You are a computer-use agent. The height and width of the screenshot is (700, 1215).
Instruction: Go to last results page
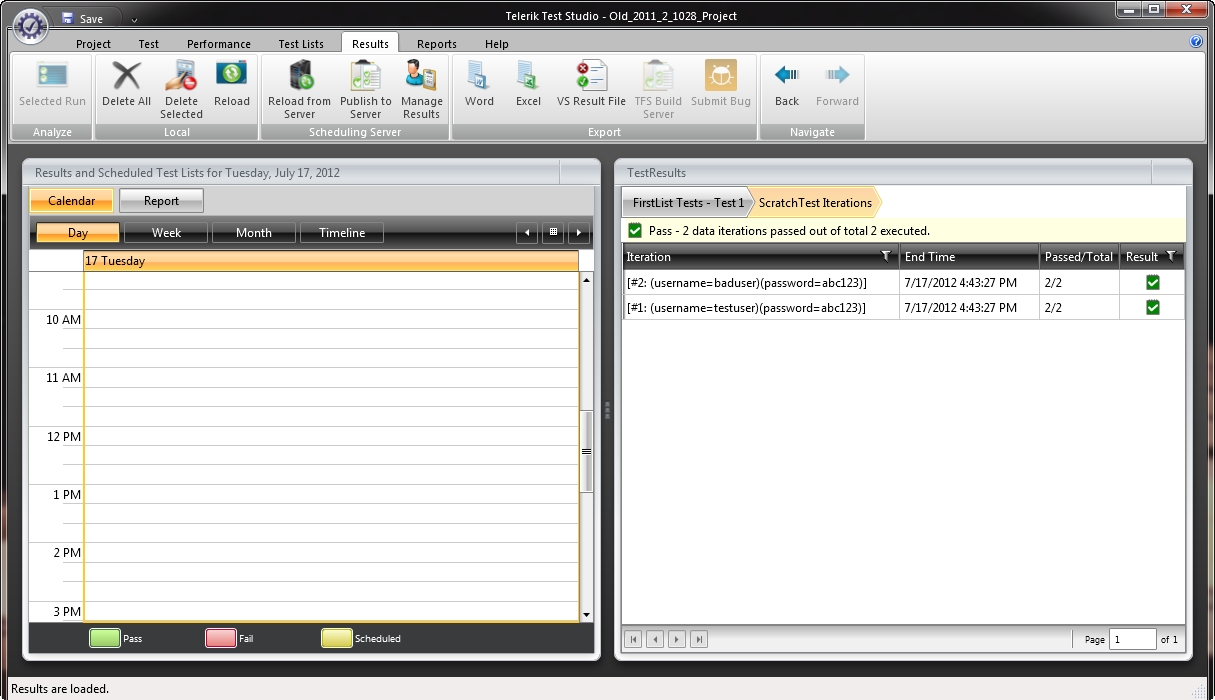tap(699, 639)
